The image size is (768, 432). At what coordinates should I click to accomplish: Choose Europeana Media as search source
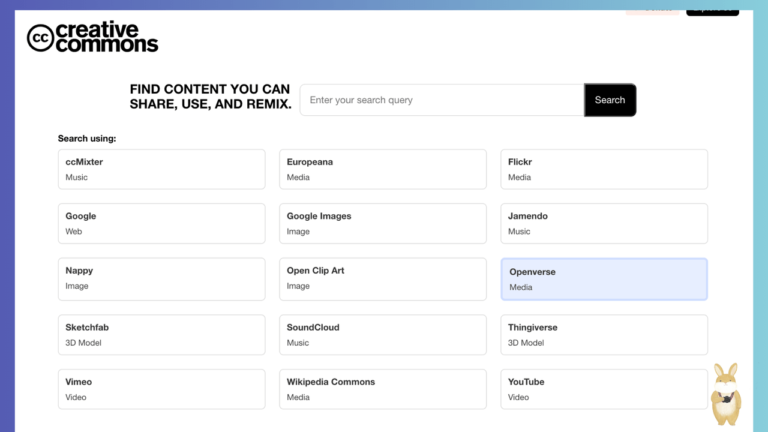coord(383,169)
